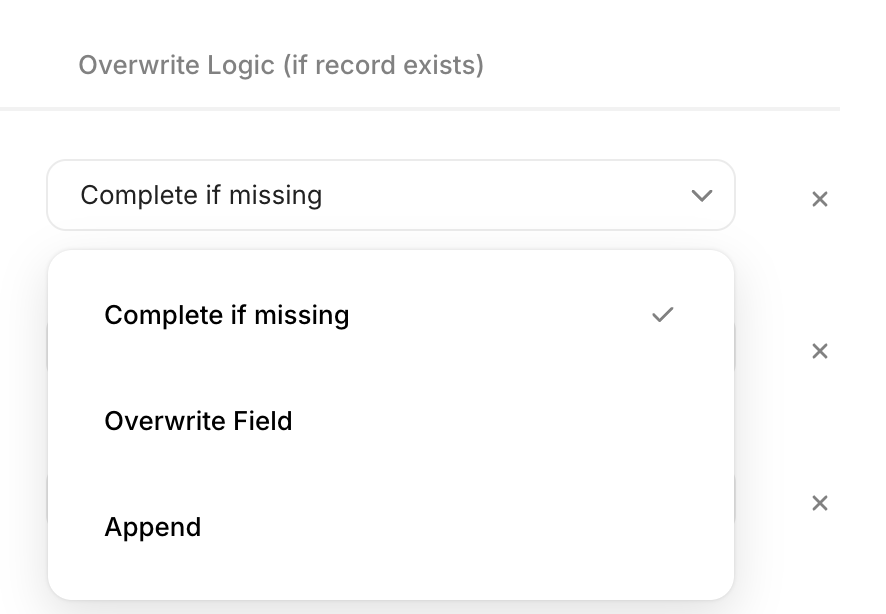Choose Append from the dropdown list
886x614 pixels.
[x=153, y=527]
